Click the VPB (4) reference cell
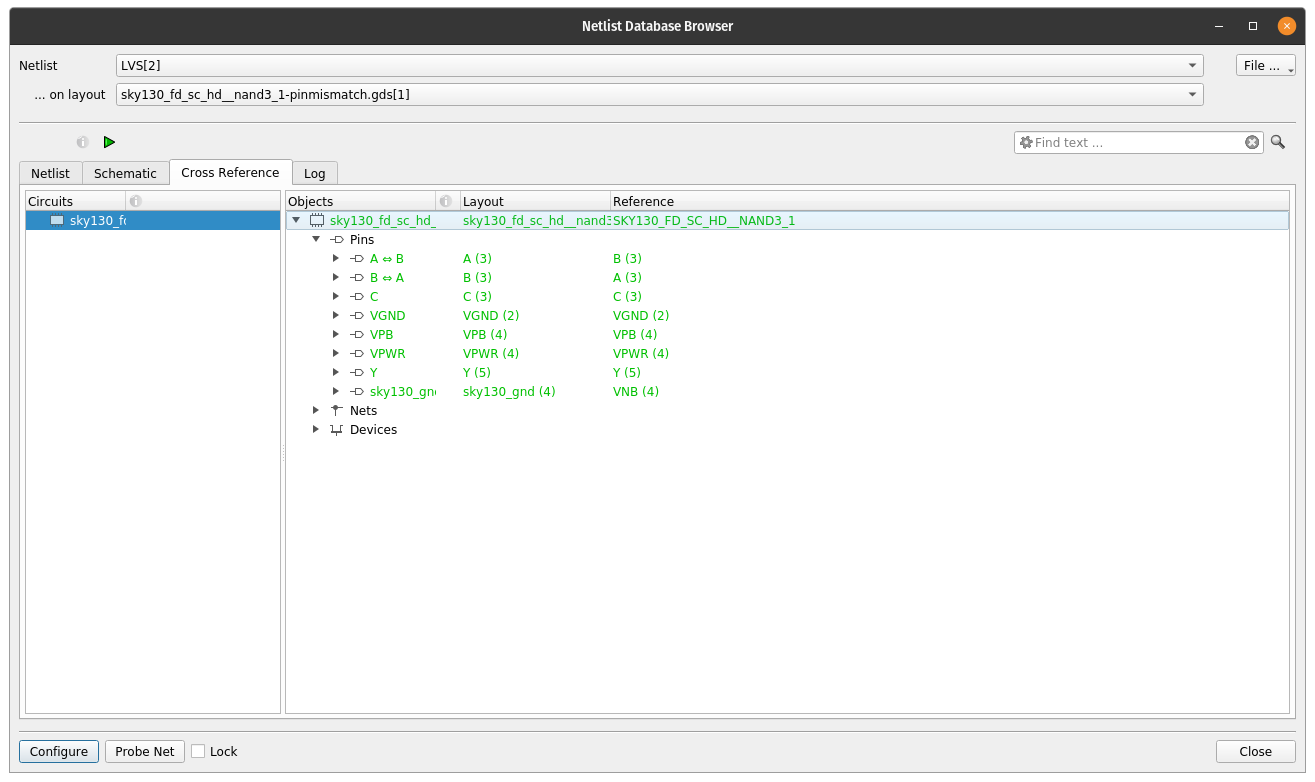The image size is (1315, 782). pos(635,335)
